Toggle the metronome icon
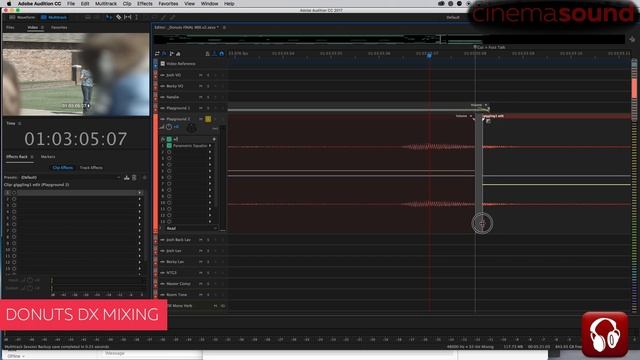 coord(207,53)
